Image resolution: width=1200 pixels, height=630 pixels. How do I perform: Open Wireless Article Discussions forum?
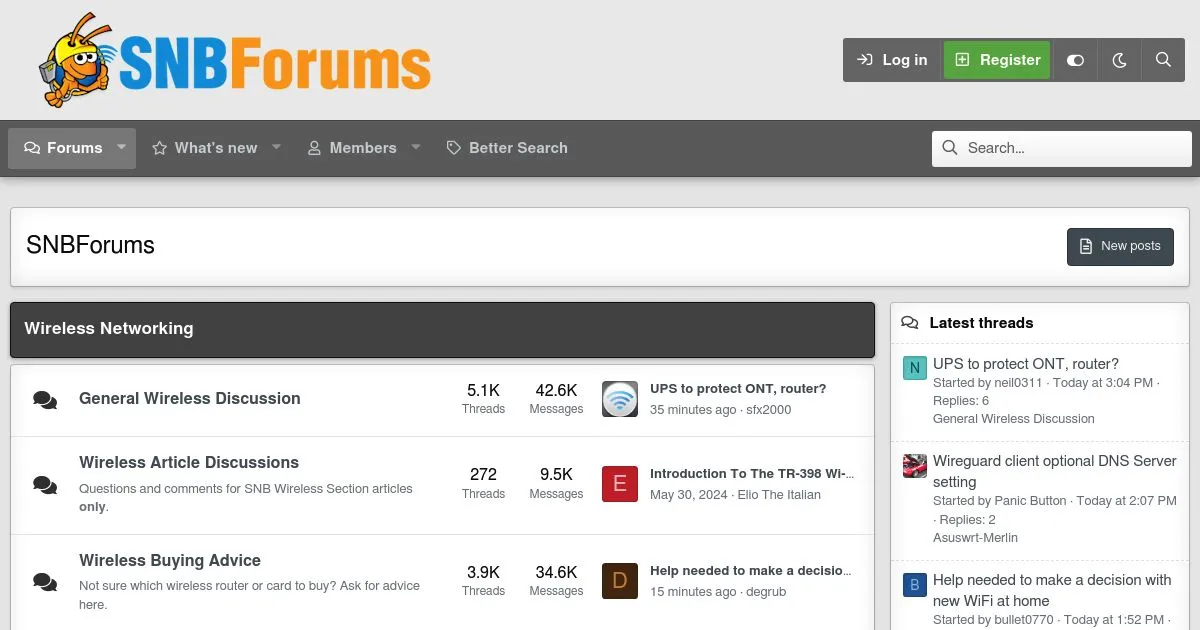(189, 462)
